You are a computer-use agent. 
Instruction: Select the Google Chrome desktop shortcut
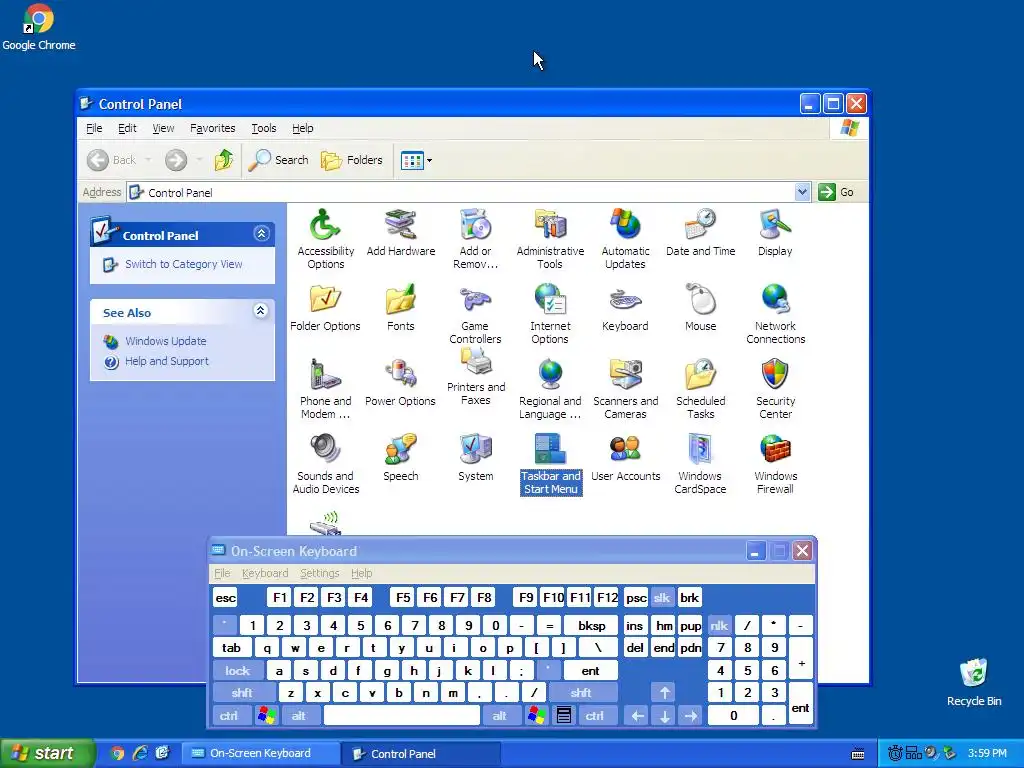(39, 27)
